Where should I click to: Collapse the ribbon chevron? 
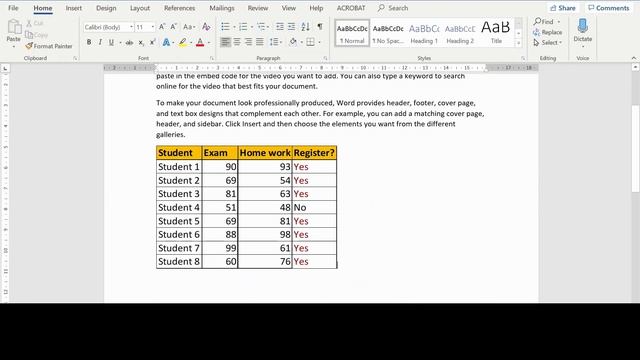tap(633, 58)
